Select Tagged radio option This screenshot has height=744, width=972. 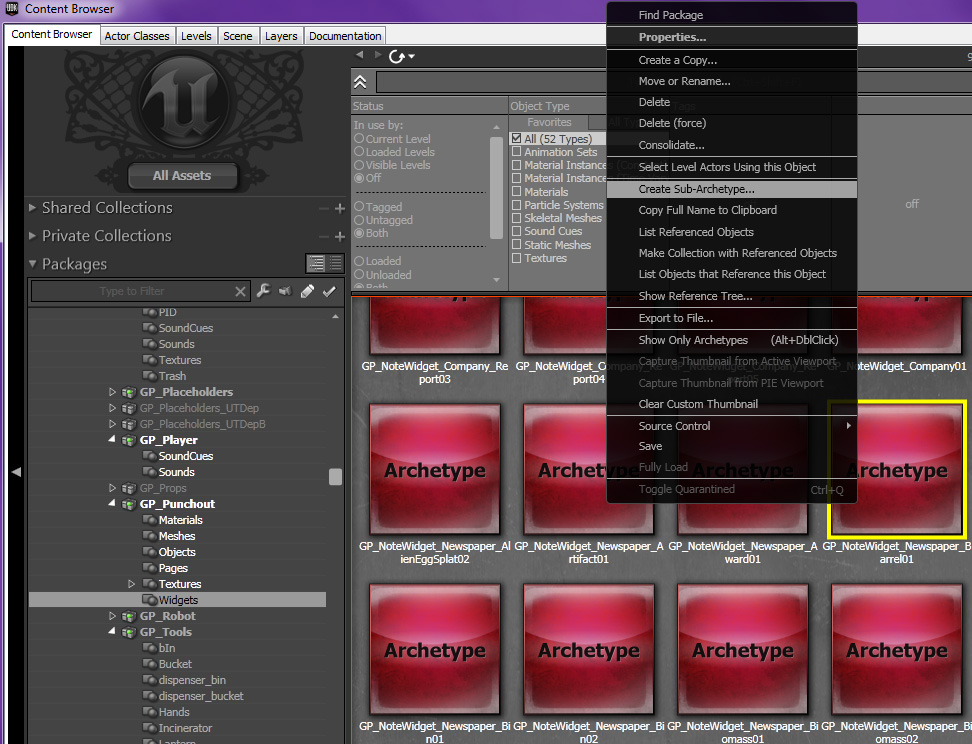point(359,206)
